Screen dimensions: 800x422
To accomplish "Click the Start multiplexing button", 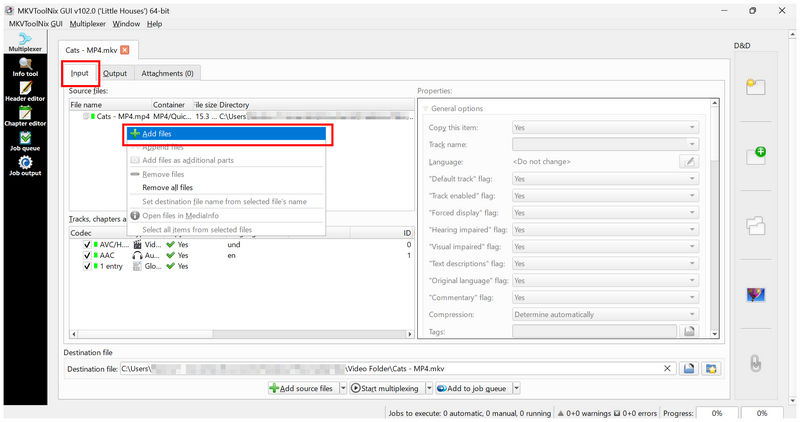I will [386, 388].
